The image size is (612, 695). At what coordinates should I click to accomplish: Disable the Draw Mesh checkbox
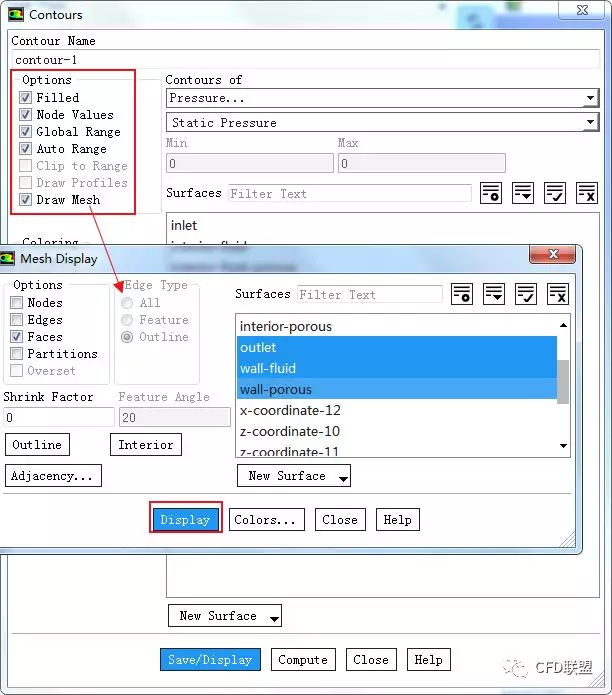point(26,200)
